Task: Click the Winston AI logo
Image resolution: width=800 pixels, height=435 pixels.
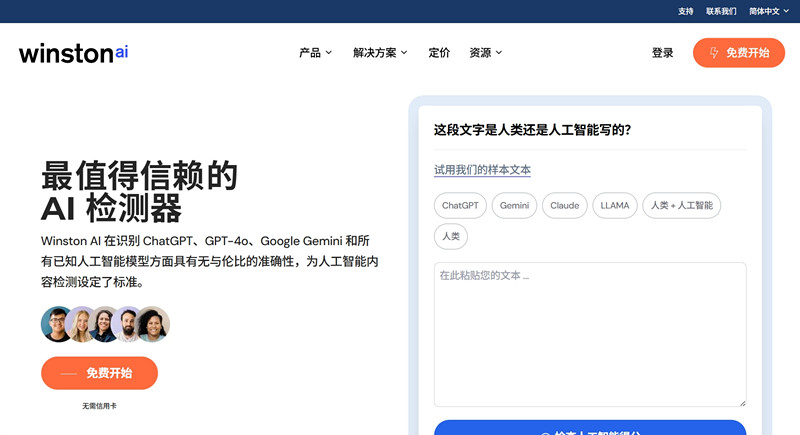Action: (73, 53)
